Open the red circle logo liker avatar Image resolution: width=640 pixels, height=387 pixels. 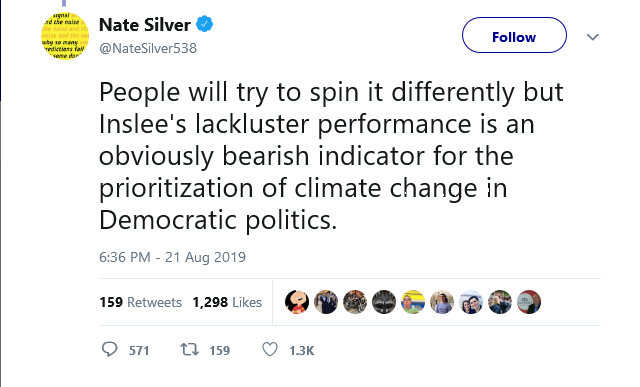(x=529, y=302)
